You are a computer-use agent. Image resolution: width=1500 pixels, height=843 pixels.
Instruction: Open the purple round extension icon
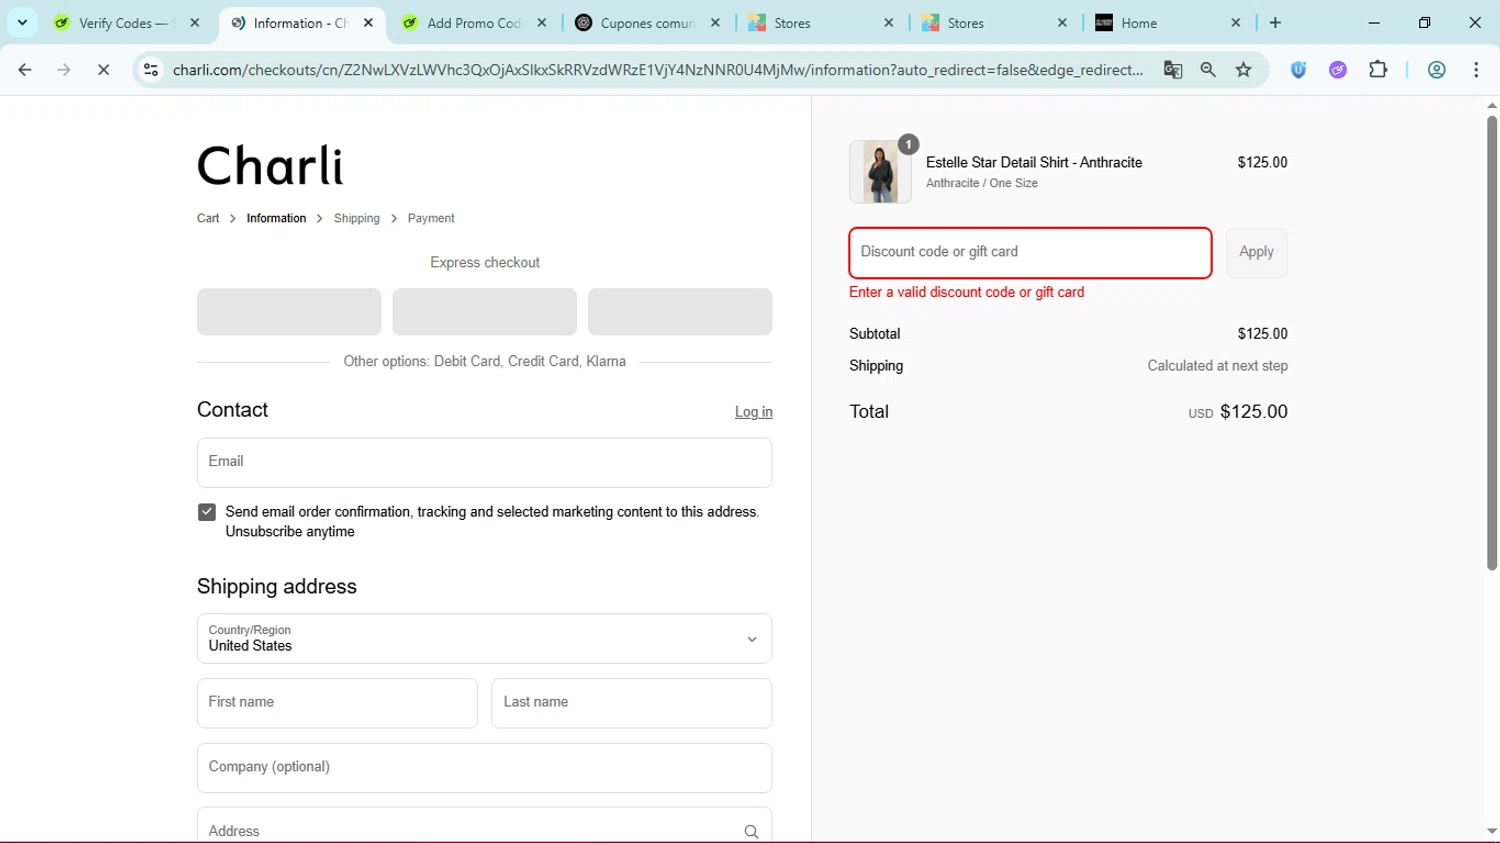tap(1338, 69)
